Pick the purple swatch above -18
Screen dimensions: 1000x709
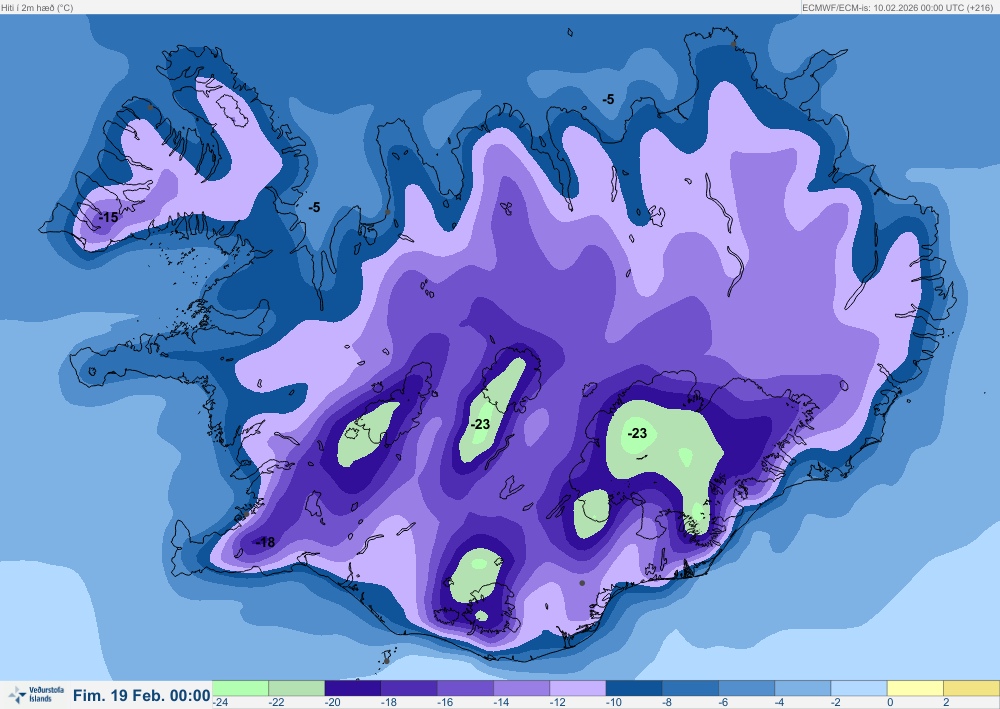click(x=409, y=688)
